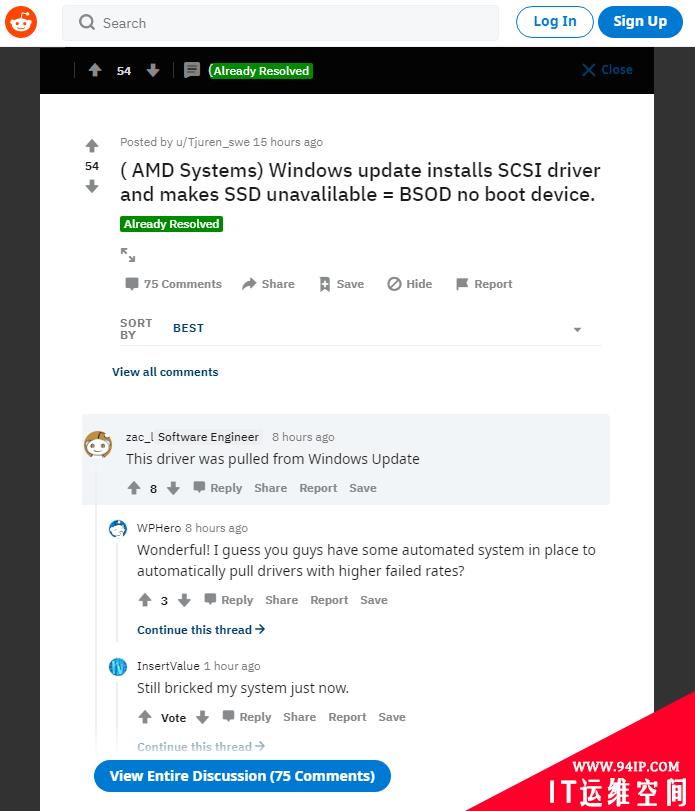This screenshot has height=811, width=695.
Task: Upvote the post in the black header bar
Action: point(95,70)
